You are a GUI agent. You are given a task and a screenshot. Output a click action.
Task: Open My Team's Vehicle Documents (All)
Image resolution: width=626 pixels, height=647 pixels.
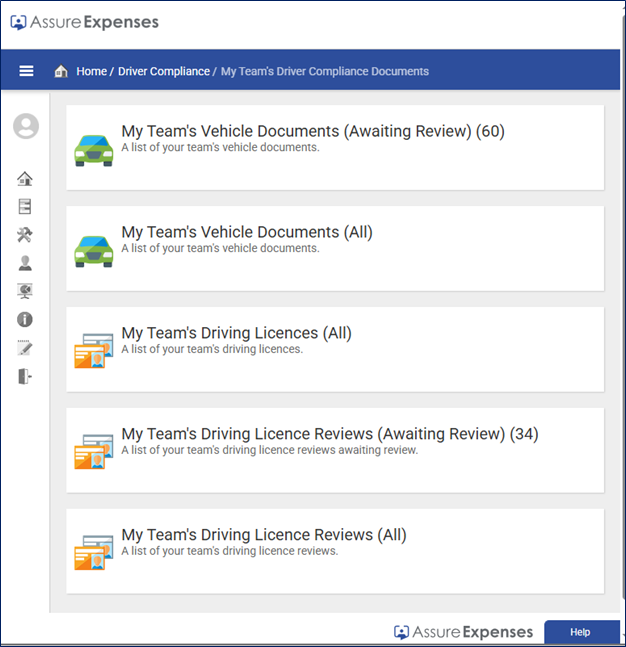[x=247, y=232]
